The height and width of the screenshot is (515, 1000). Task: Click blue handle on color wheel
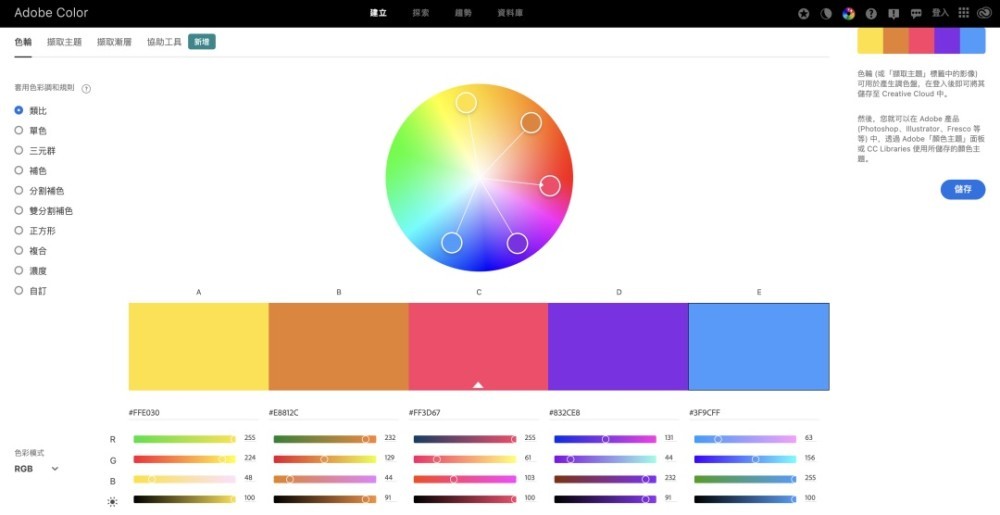452,242
